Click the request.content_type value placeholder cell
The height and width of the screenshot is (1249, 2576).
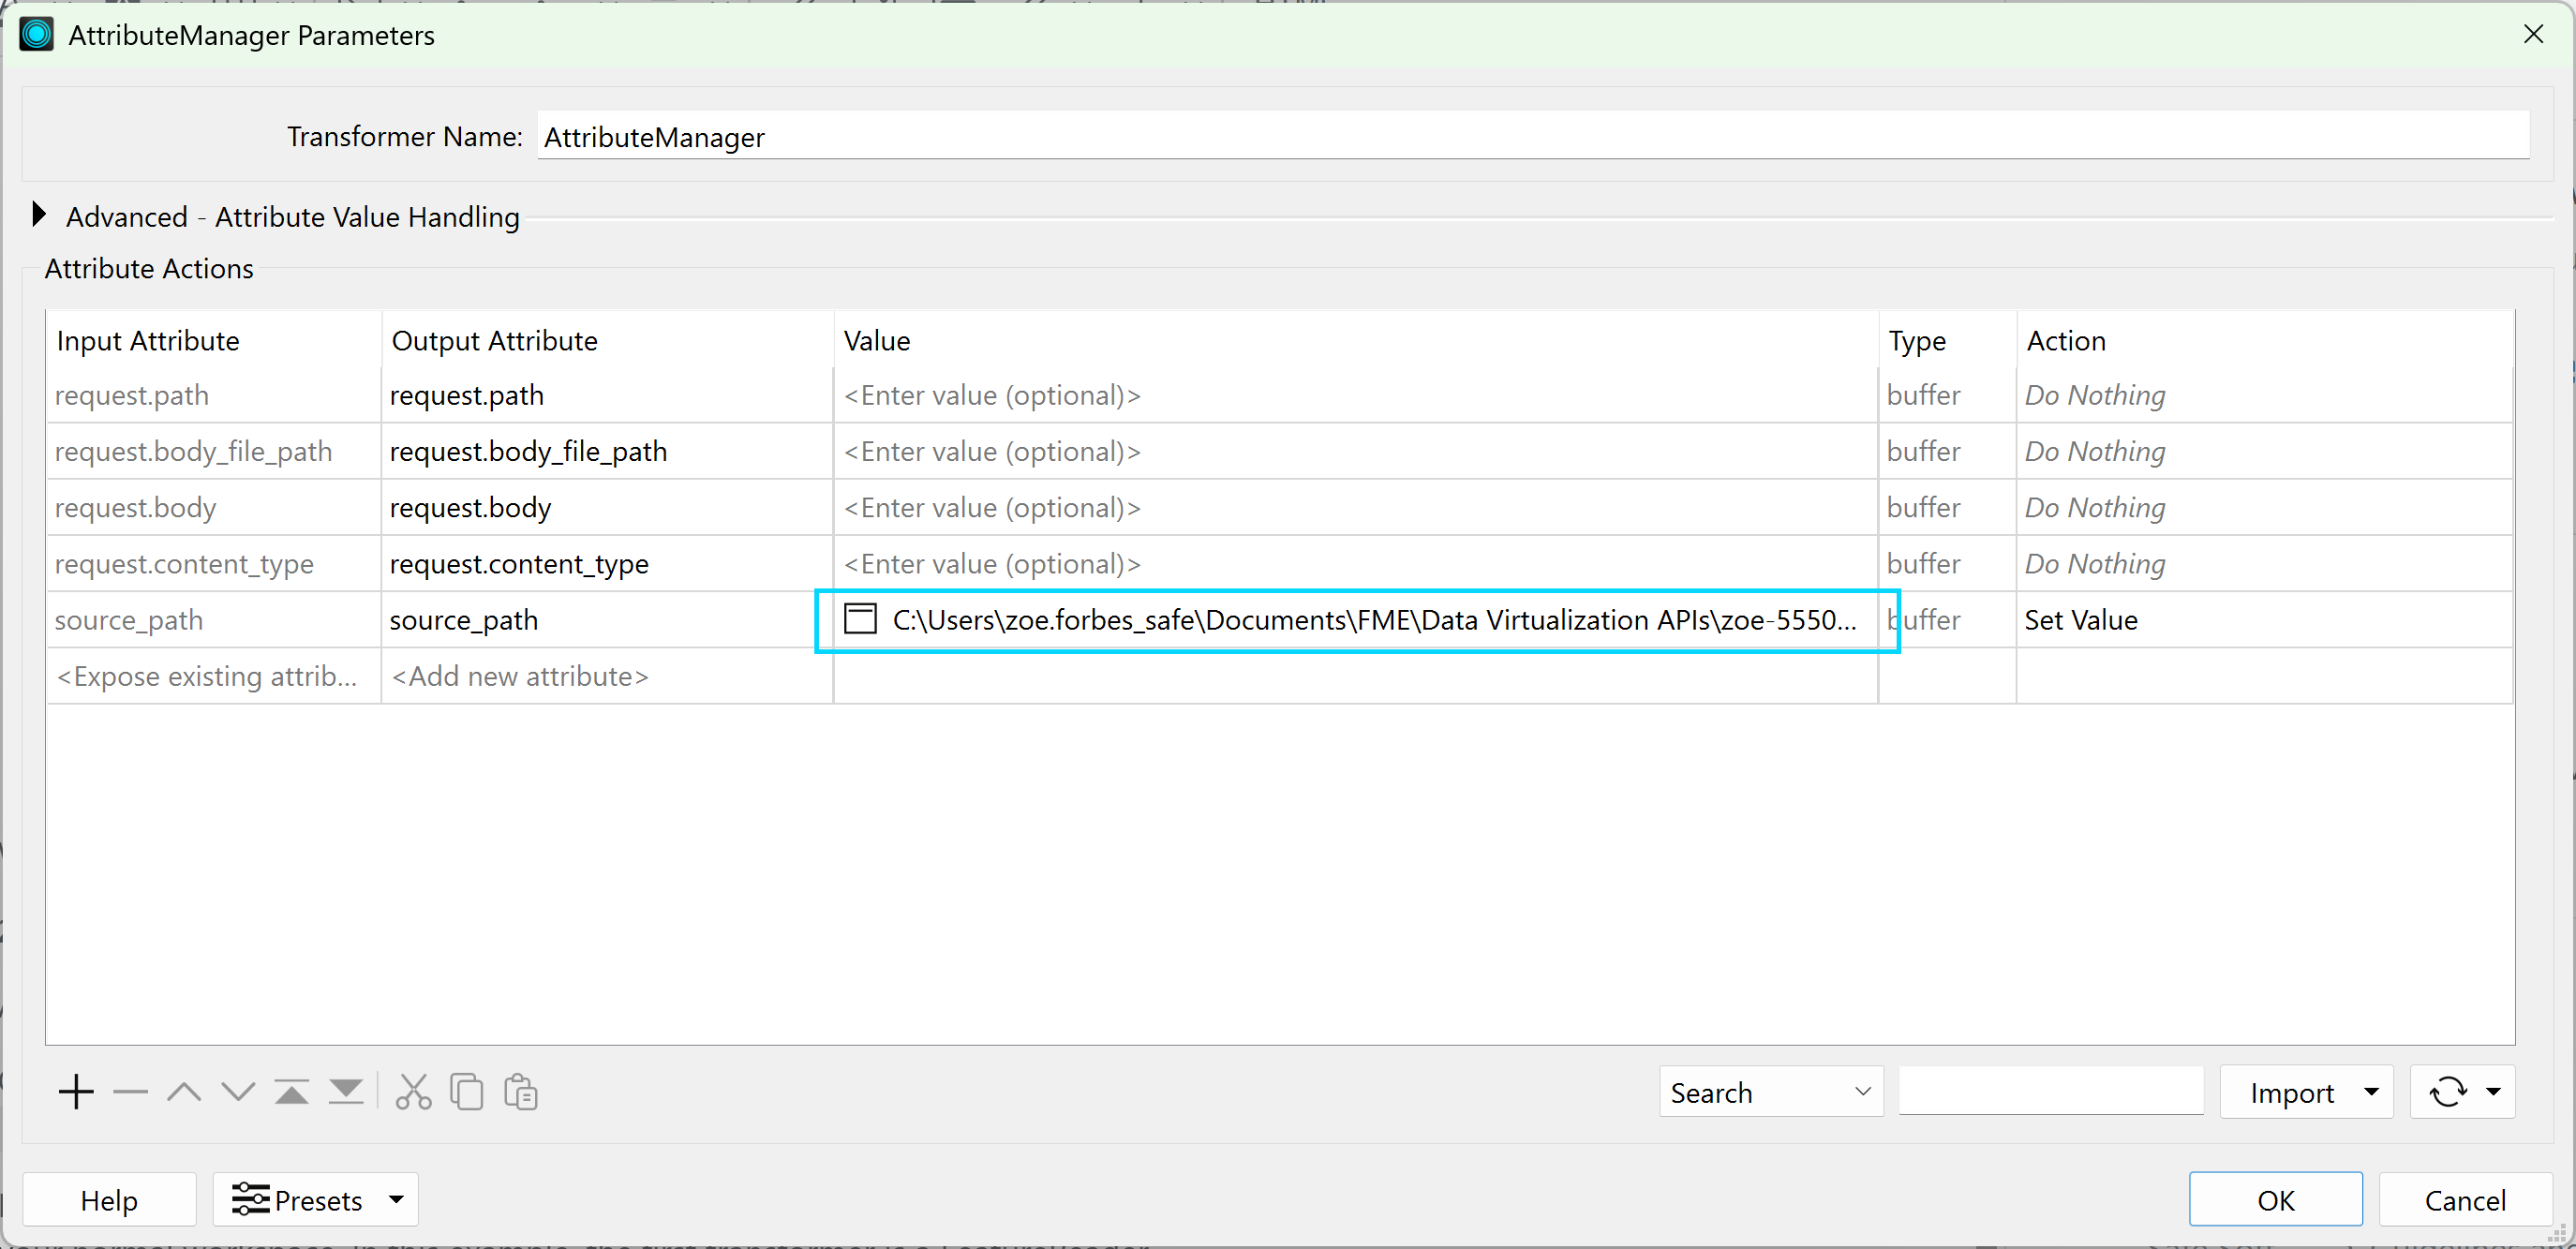(1355, 563)
